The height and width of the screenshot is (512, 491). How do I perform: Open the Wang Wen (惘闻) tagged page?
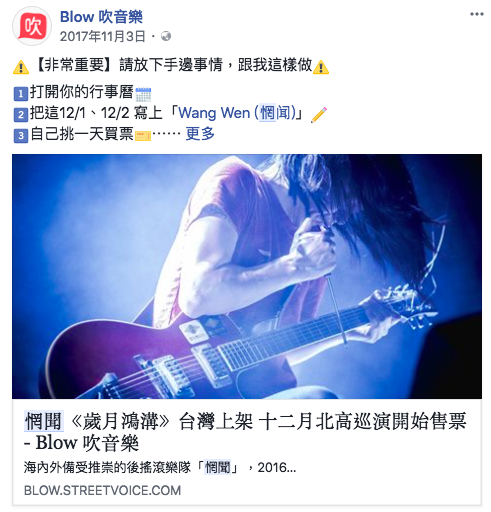237,113
